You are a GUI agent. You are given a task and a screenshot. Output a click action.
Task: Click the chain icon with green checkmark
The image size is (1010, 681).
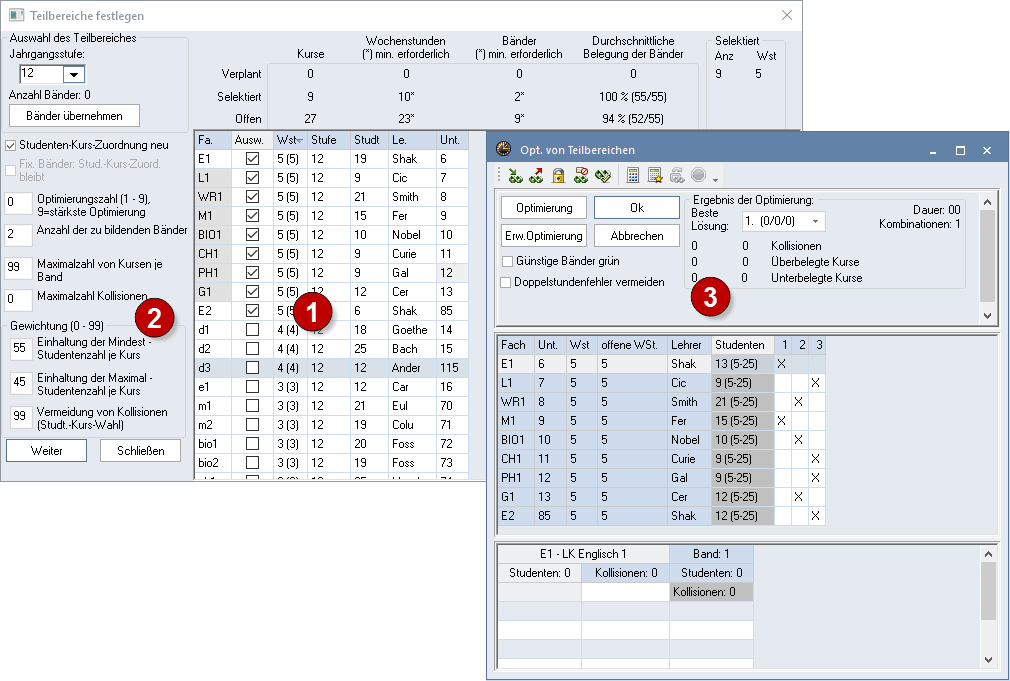[x=602, y=175]
